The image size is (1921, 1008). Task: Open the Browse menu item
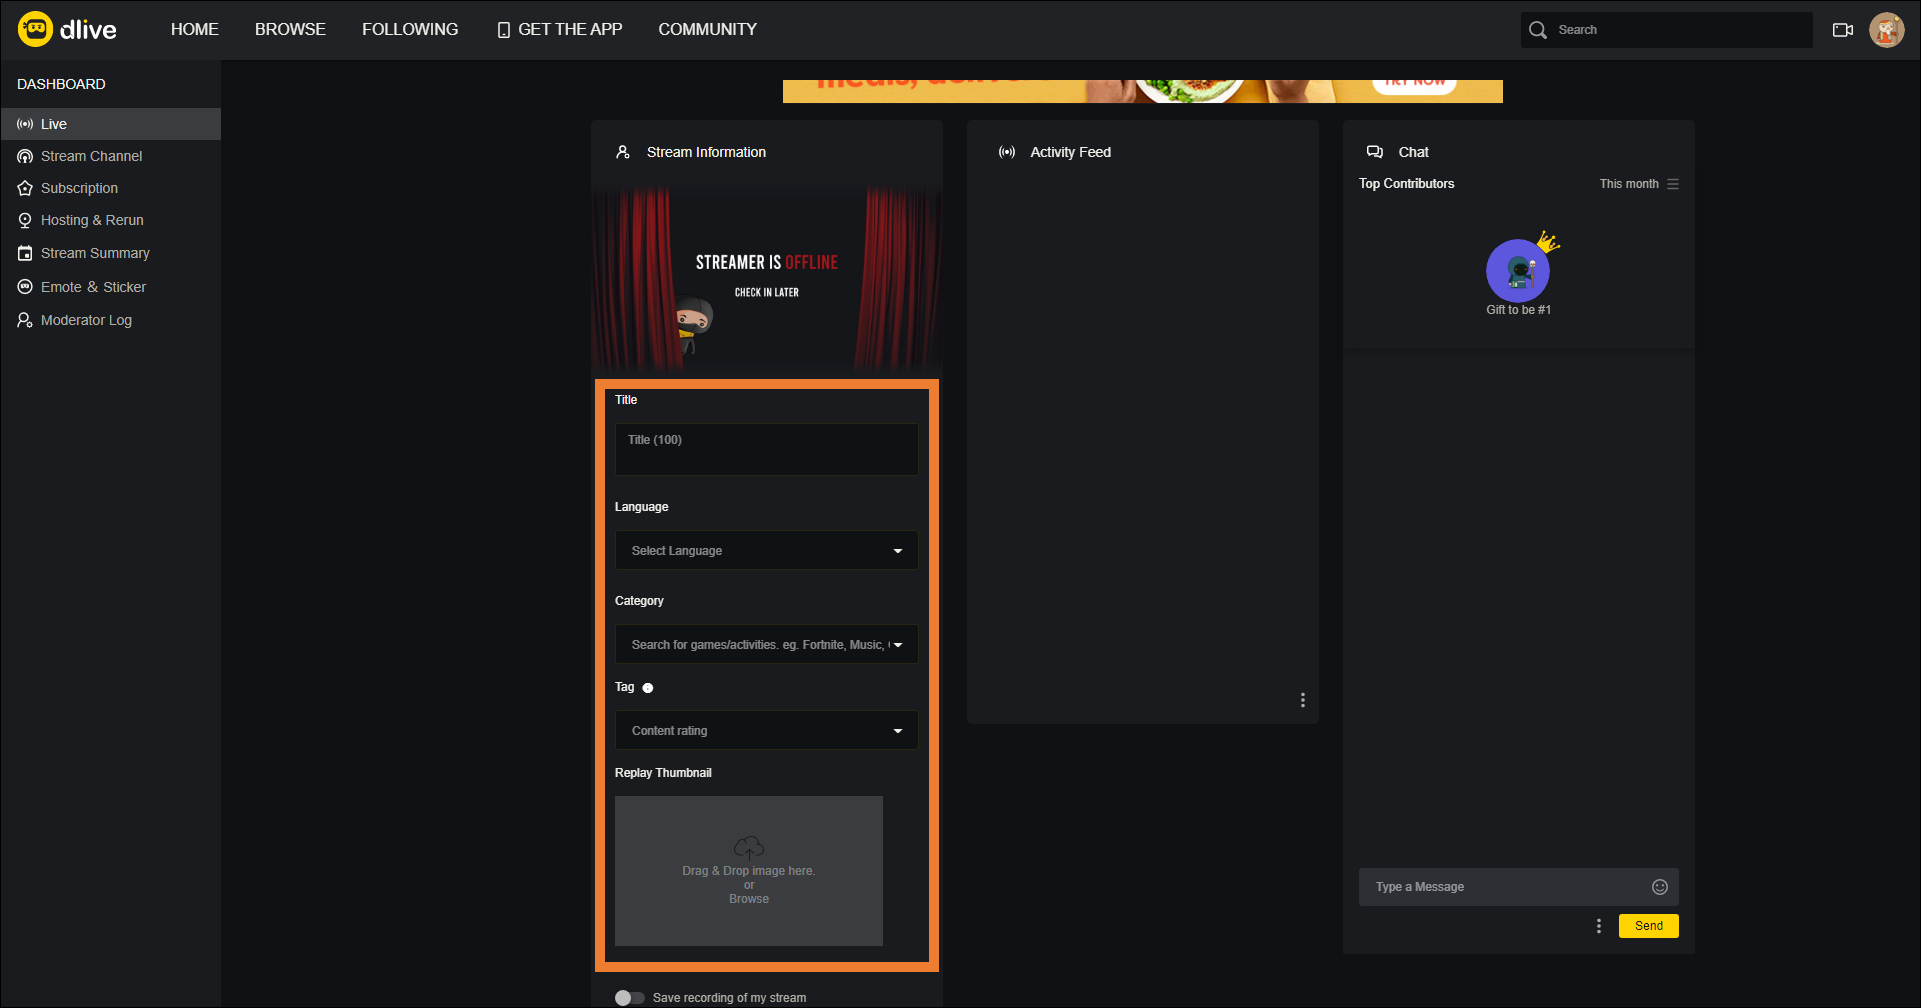pyautogui.click(x=290, y=30)
